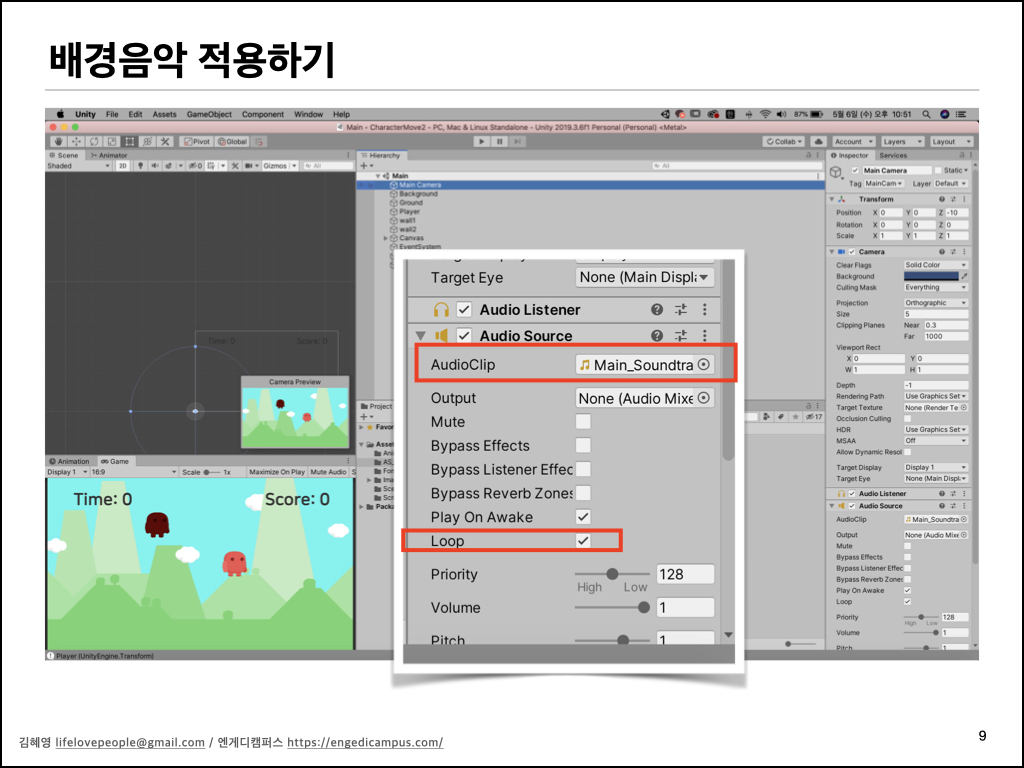Select the Rect tool in Unity toolbar
1024x768 pixels.
tap(129, 142)
